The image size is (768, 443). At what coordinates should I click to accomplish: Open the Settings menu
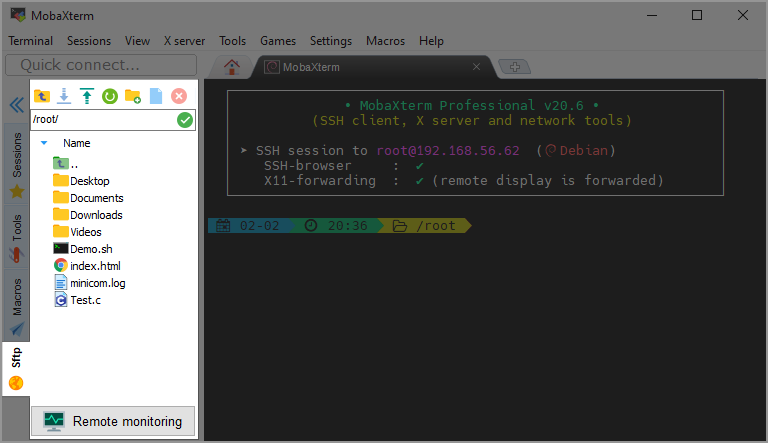point(330,41)
